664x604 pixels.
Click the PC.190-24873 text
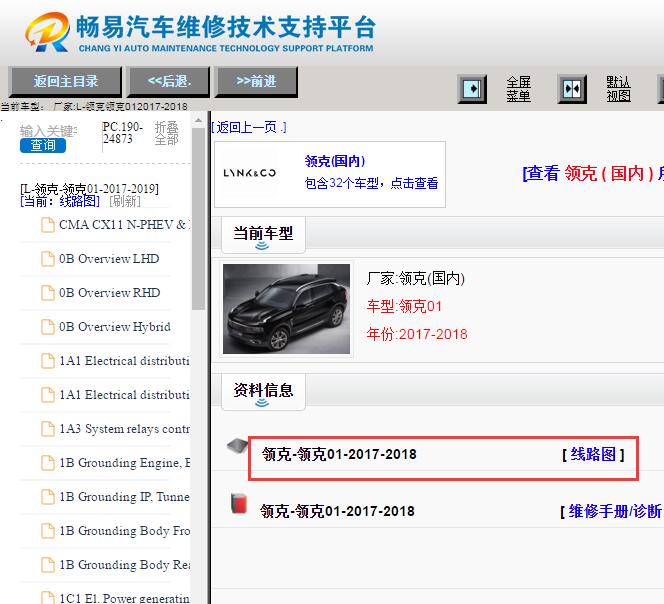pyautogui.click(x=123, y=133)
